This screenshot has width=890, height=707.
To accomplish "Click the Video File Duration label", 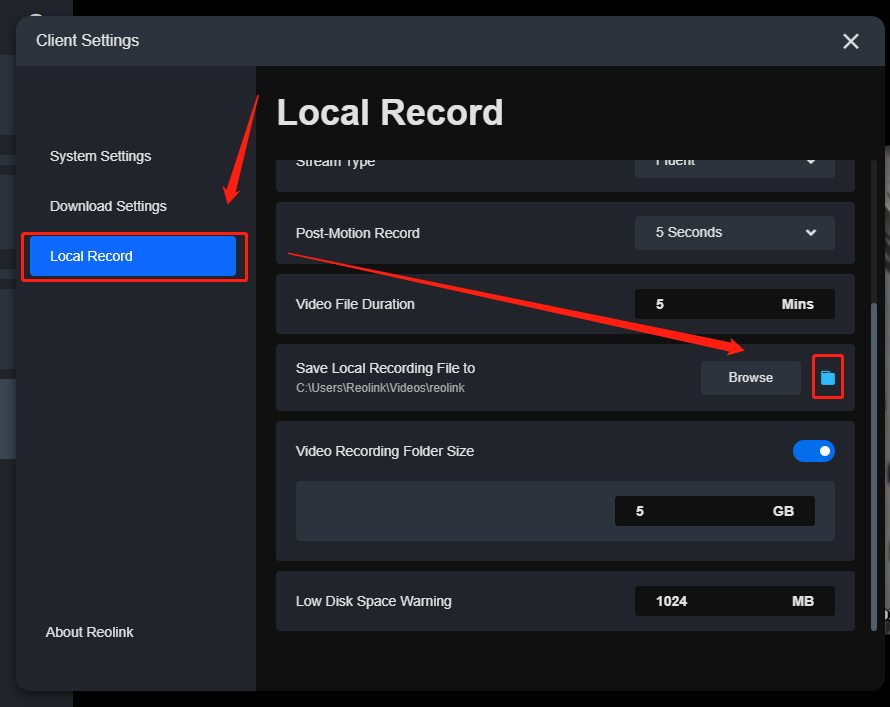I will tap(355, 304).
